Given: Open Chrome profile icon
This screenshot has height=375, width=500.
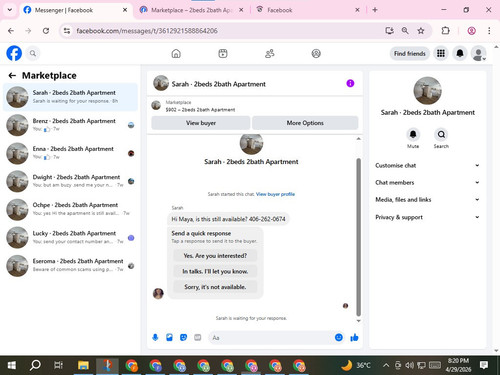Looking at the screenshot, I should click(x=471, y=31).
